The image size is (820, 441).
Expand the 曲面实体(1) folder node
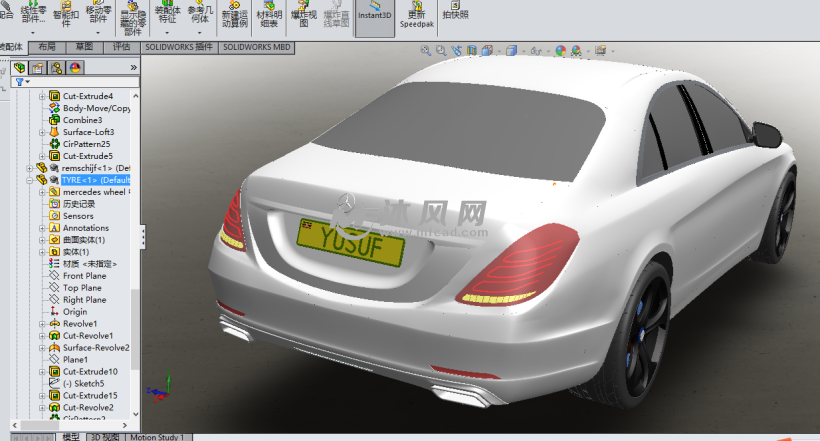(x=42, y=240)
